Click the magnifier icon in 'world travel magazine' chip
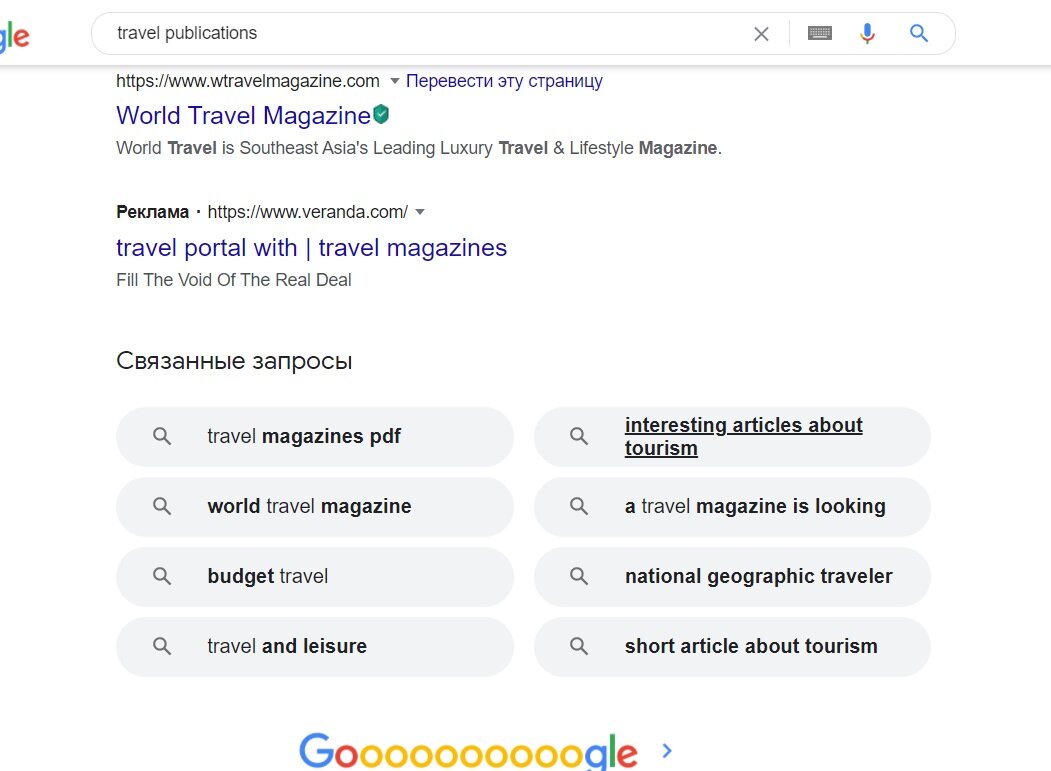The width and height of the screenshot is (1051, 771). 162,506
